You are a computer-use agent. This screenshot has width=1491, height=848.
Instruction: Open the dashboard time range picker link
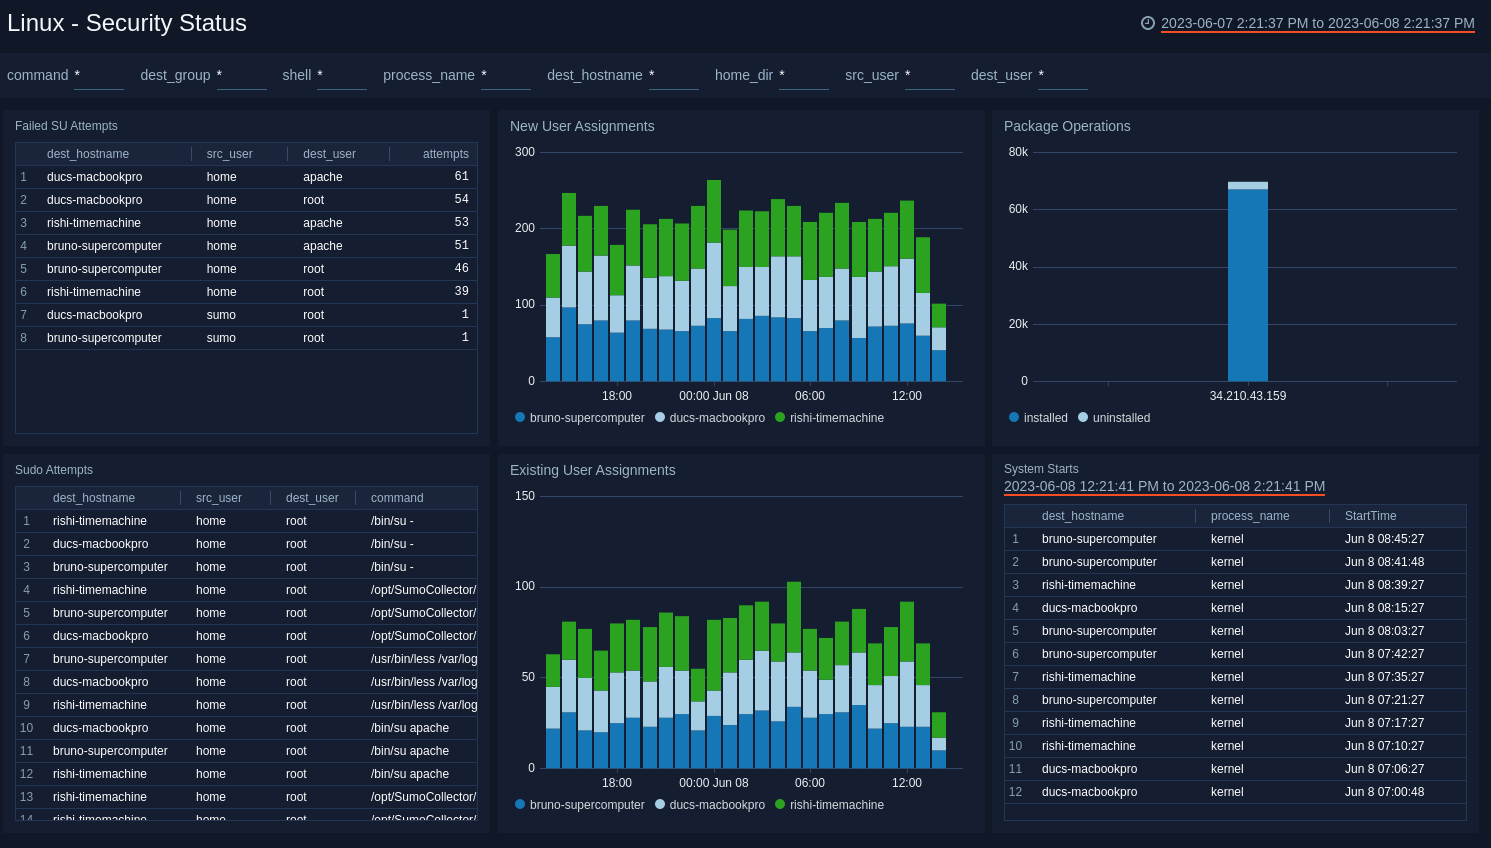[1318, 22]
